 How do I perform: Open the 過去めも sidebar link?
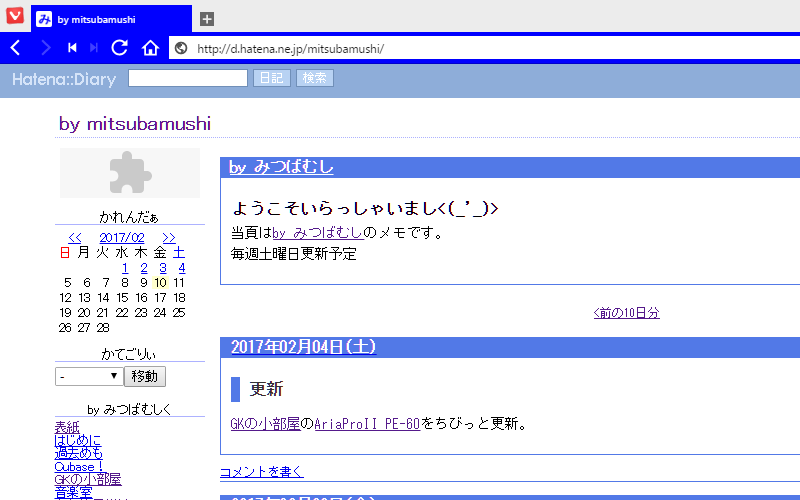(x=79, y=453)
